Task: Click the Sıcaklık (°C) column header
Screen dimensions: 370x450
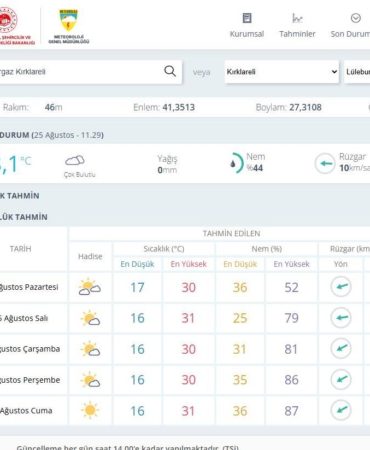Action: coord(164,249)
